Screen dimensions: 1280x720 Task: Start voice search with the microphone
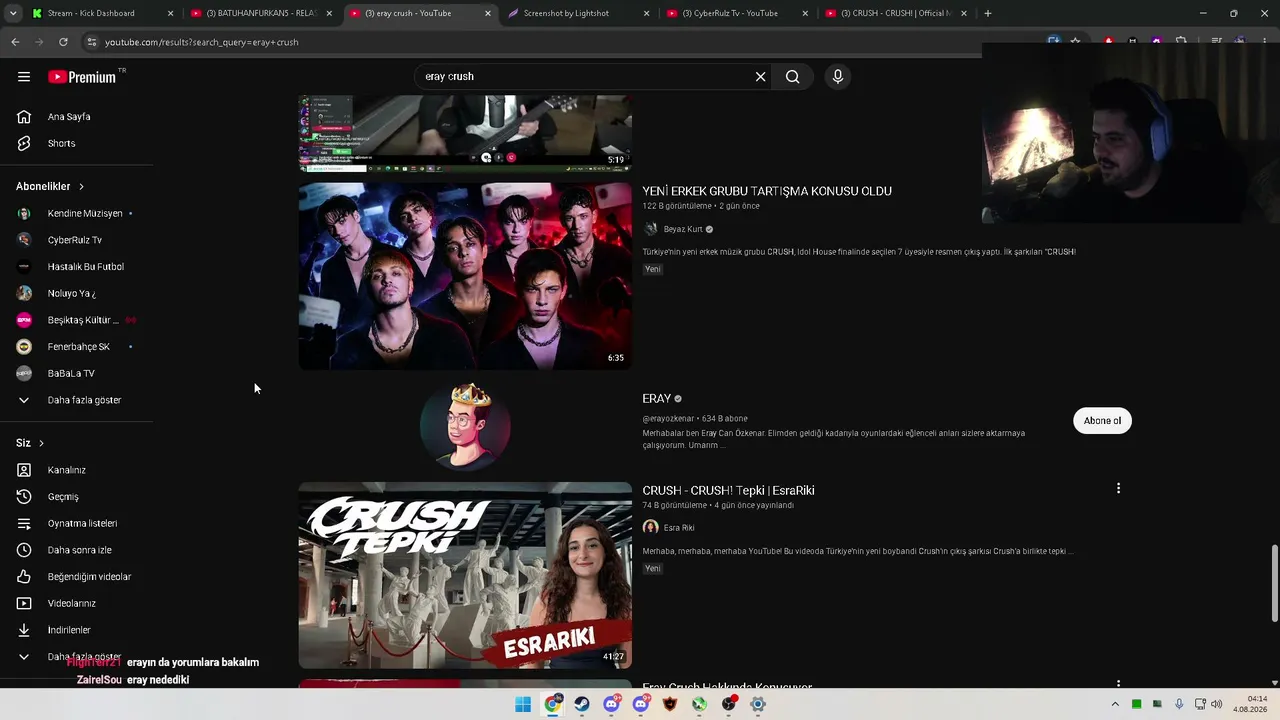click(838, 77)
